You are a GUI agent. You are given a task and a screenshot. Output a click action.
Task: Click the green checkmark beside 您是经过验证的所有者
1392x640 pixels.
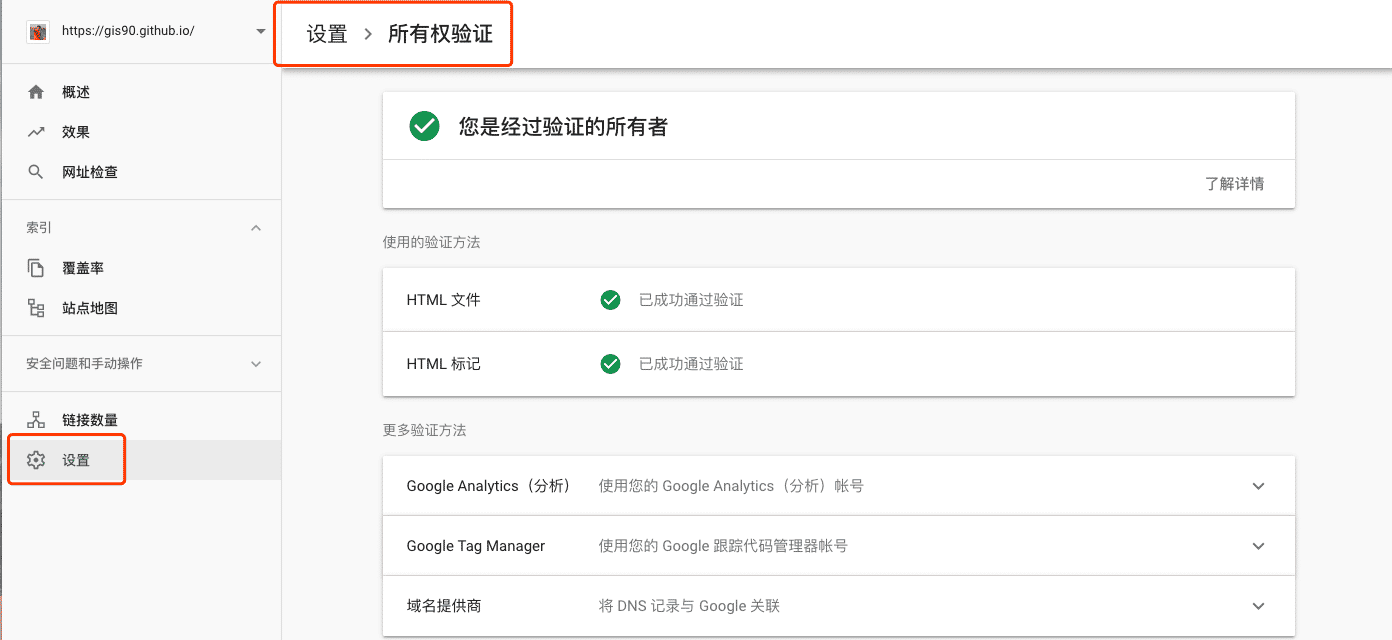pyautogui.click(x=424, y=127)
